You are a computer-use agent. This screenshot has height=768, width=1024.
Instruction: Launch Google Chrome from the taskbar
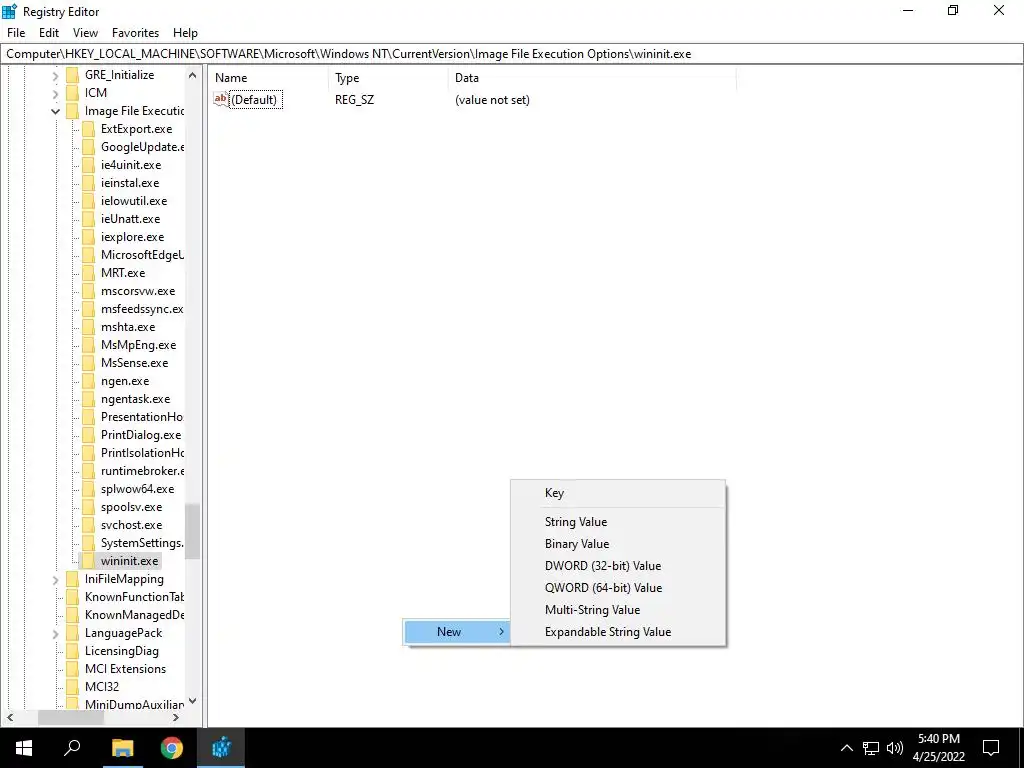coord(172,748)
